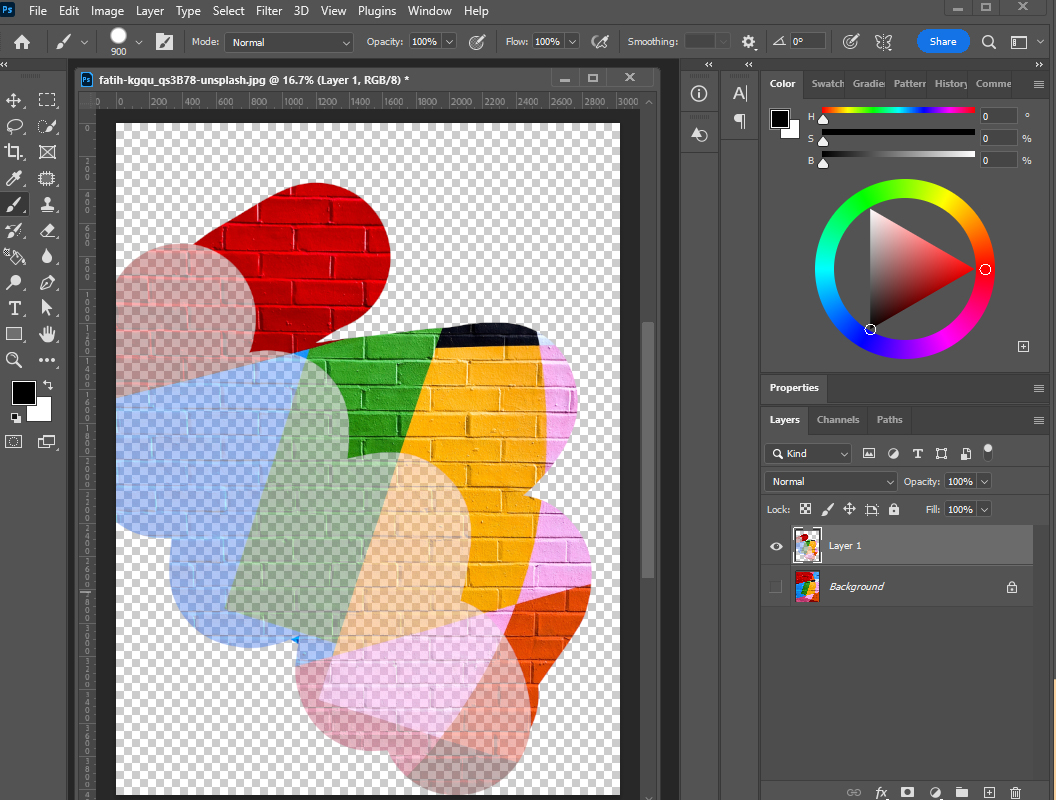
Task: Toggle Quick Mask mode
Action: [x=13, y=442]
